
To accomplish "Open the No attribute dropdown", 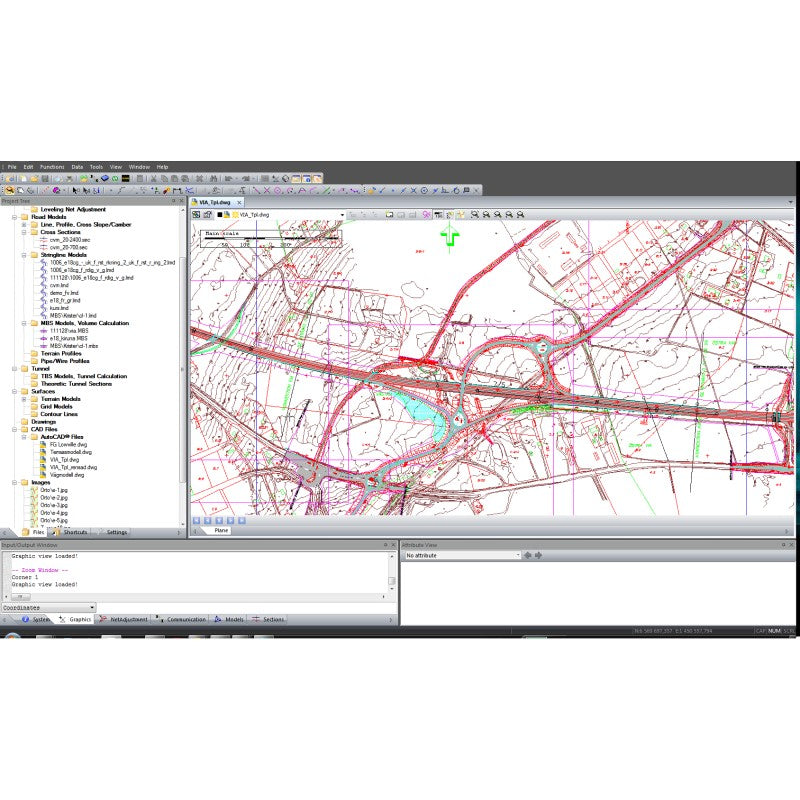I will 518,555.
